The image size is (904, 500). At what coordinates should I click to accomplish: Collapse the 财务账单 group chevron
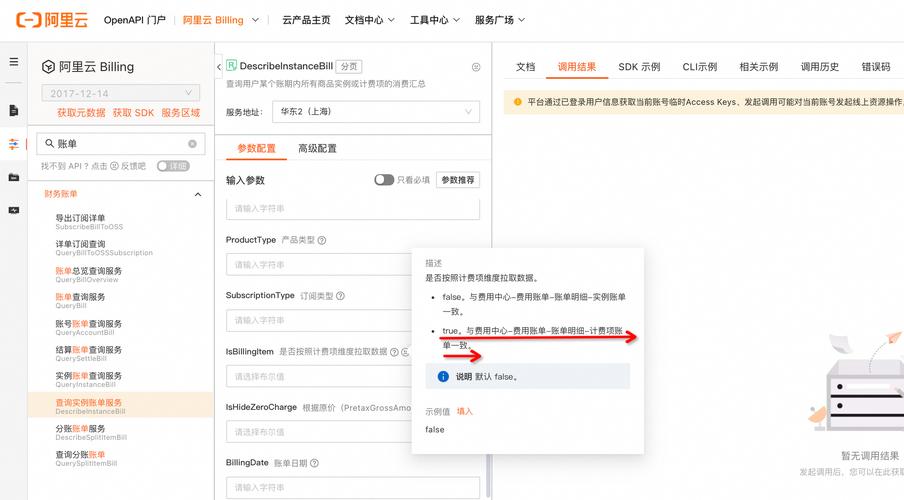(x=198, y=194)
